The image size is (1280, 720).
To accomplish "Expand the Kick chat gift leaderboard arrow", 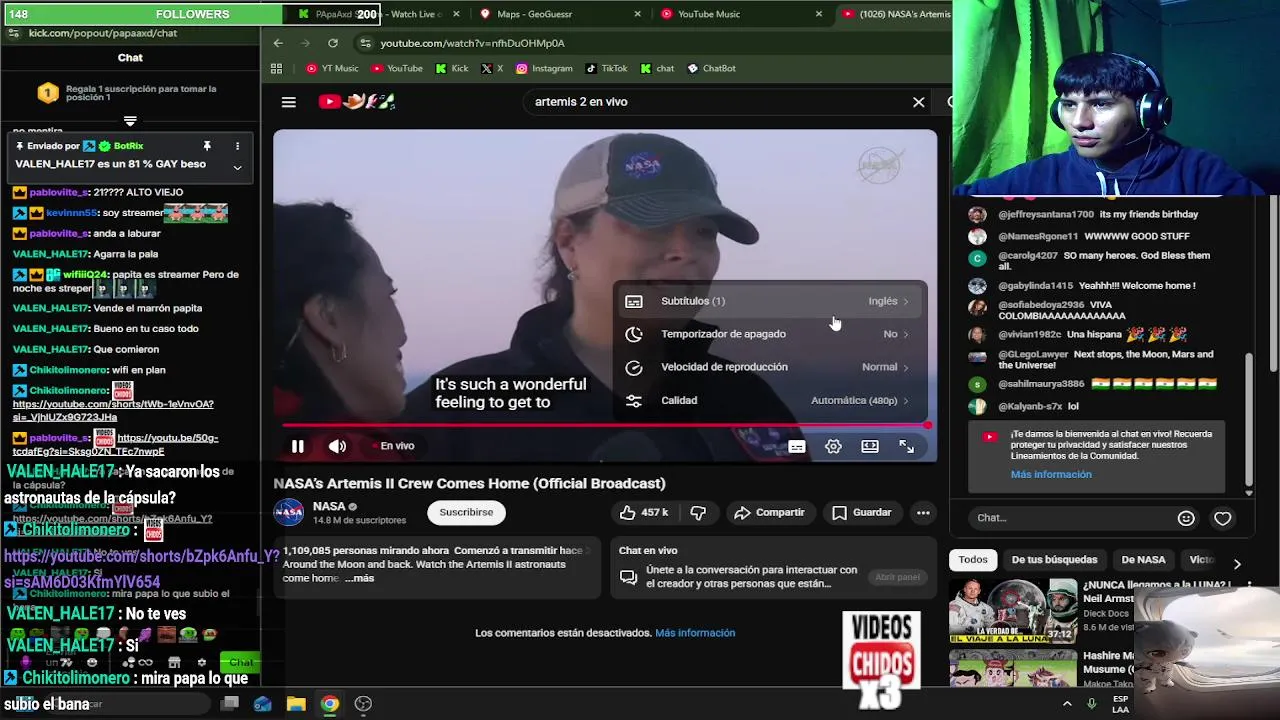I will (130, 121).
